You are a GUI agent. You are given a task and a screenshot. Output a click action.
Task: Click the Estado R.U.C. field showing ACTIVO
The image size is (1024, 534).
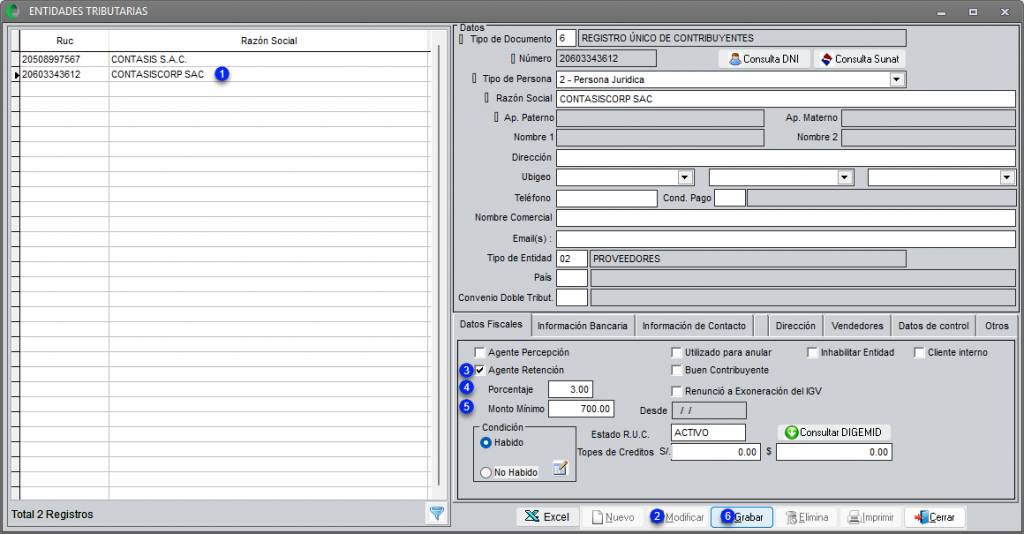tap(708, 432)
